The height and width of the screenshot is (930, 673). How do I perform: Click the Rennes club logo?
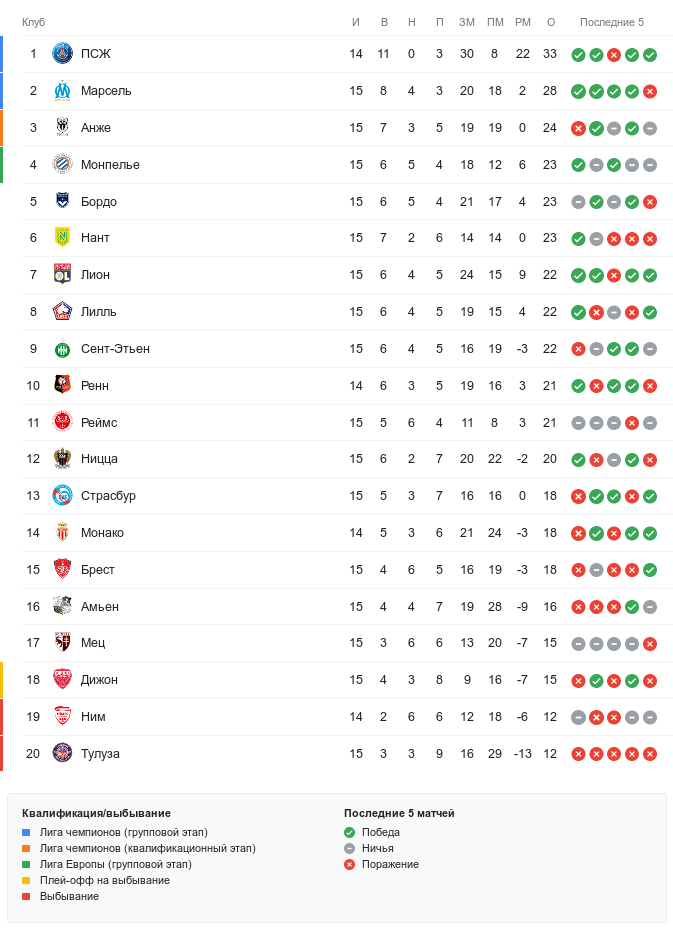coord(63,386)
